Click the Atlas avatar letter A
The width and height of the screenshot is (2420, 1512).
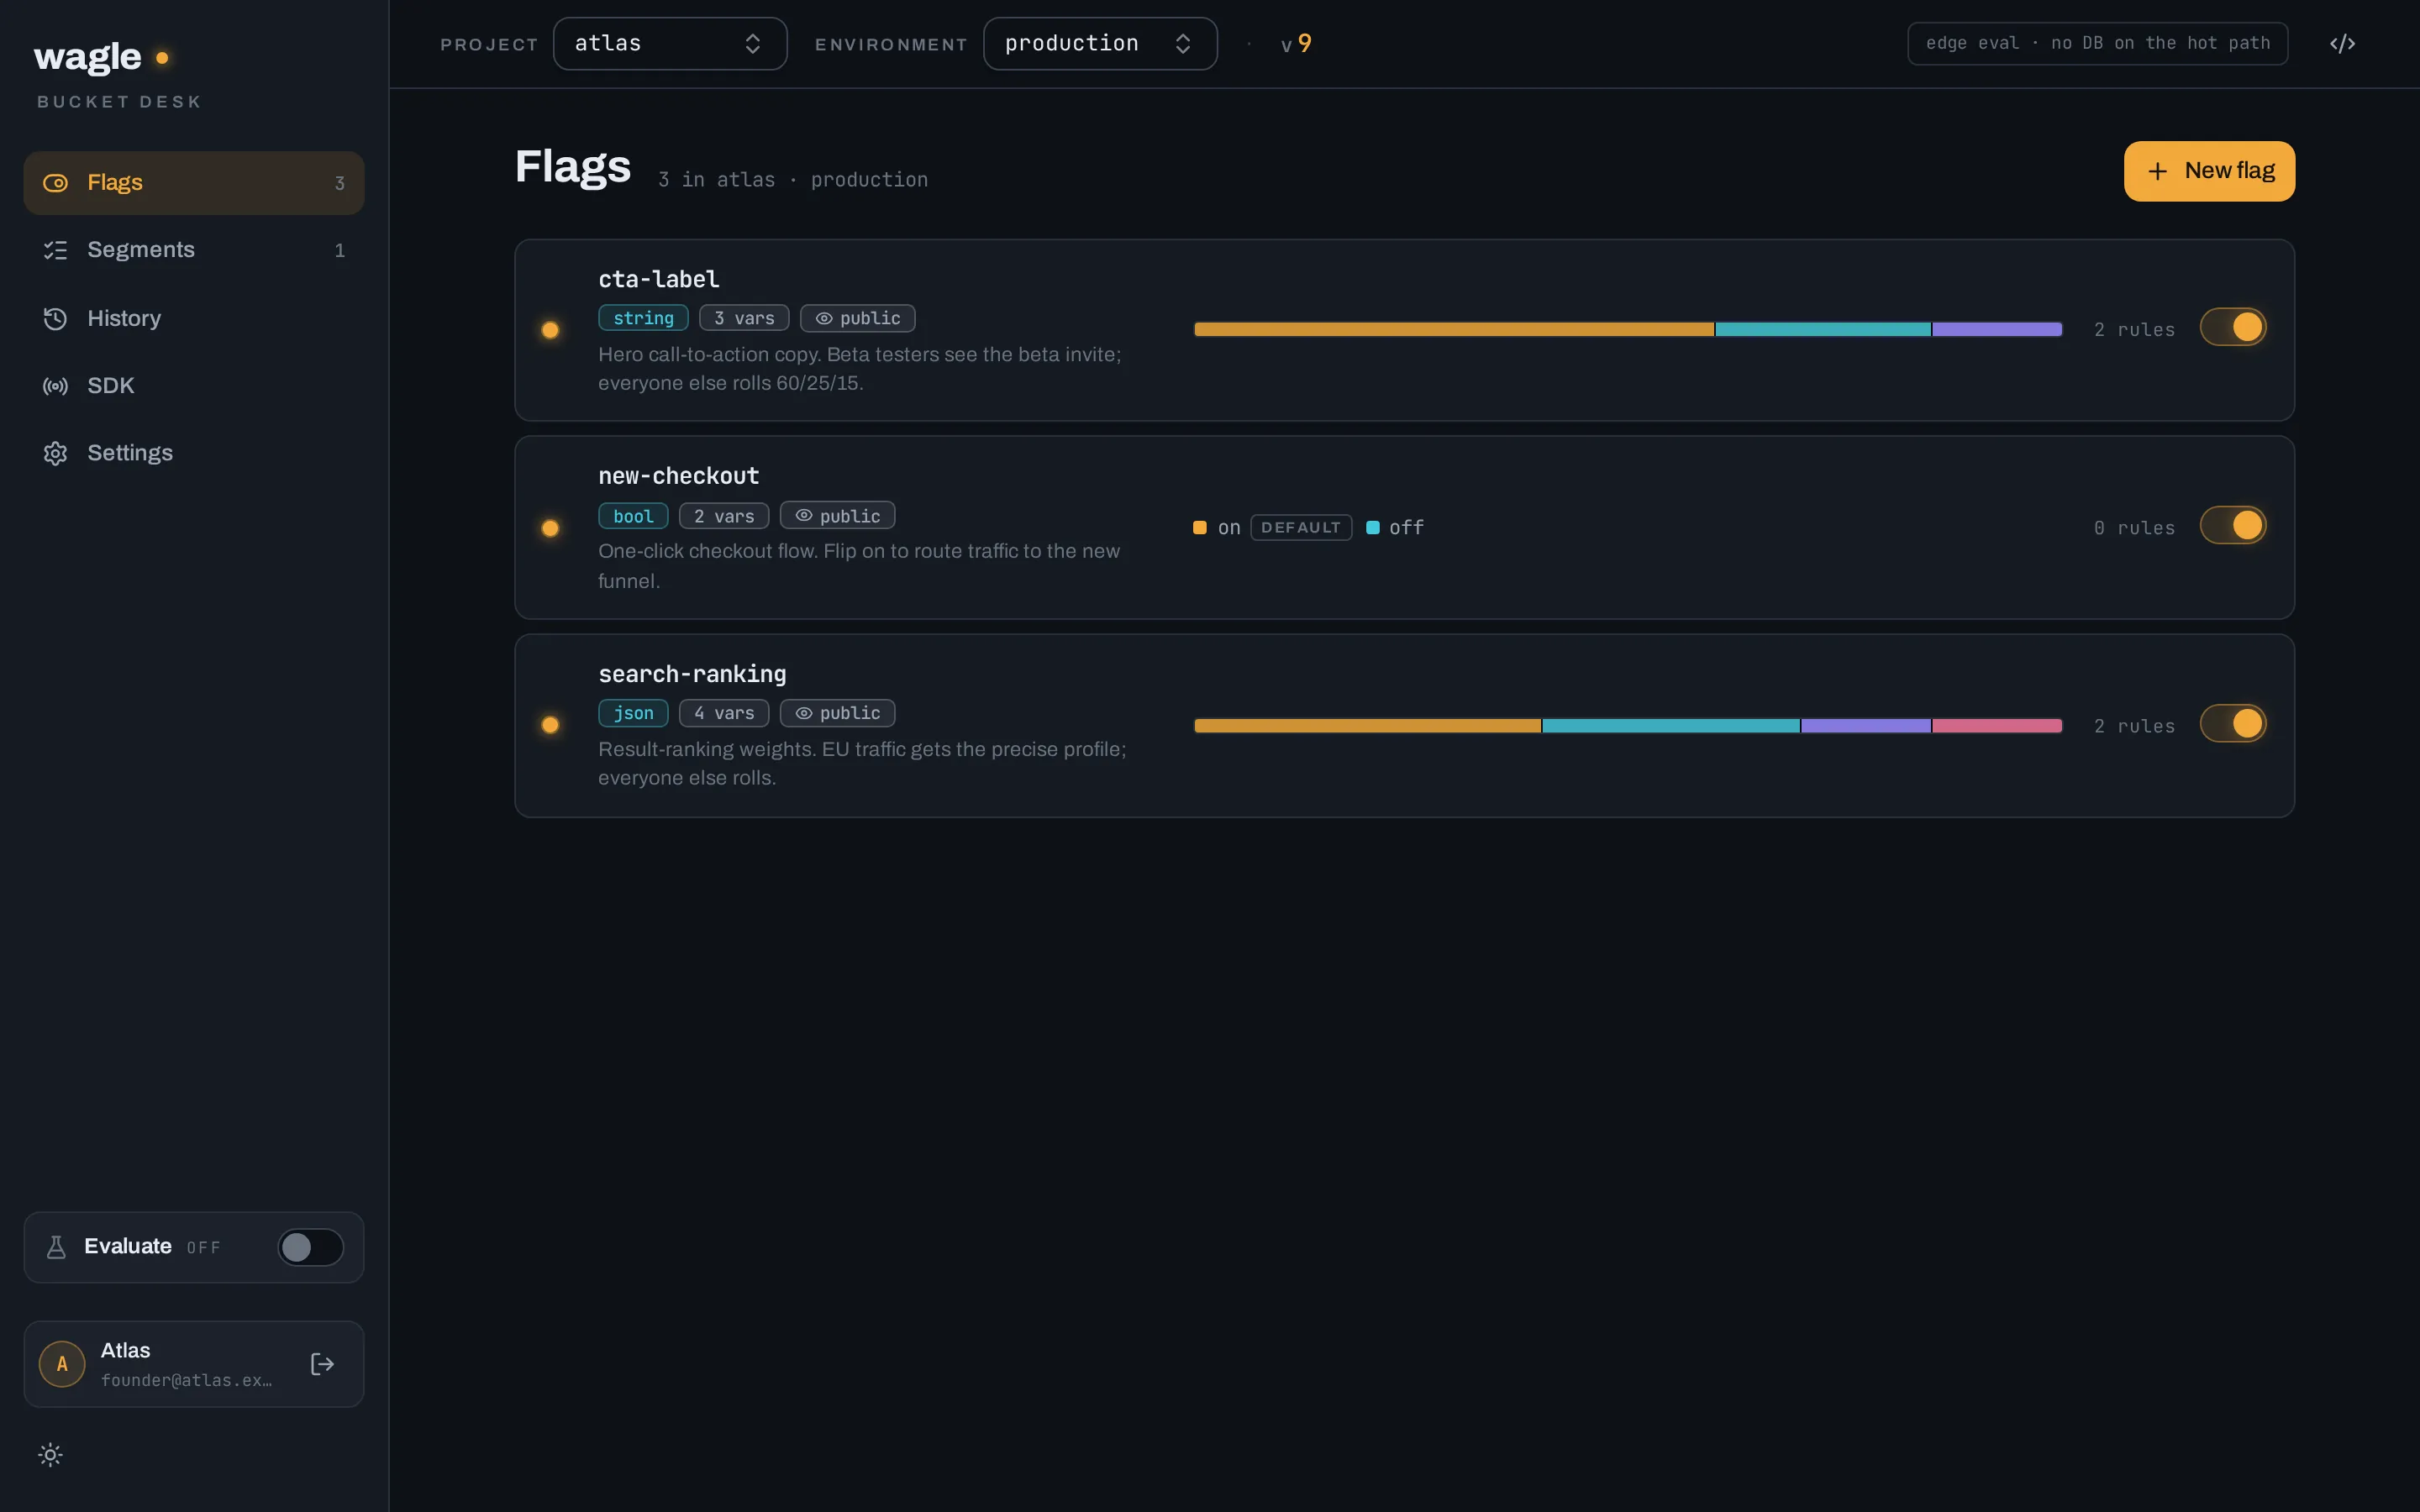(x=62, y=1364)
